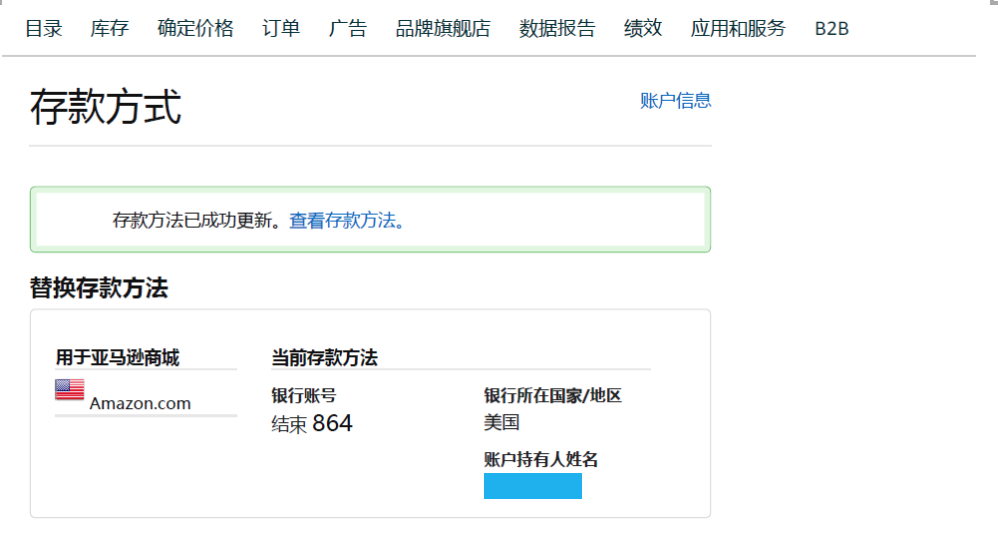Select 确定价格 in the navigation bar
Image resolution: width=998 pixels, height=538 pixels.
pos(195,28)
